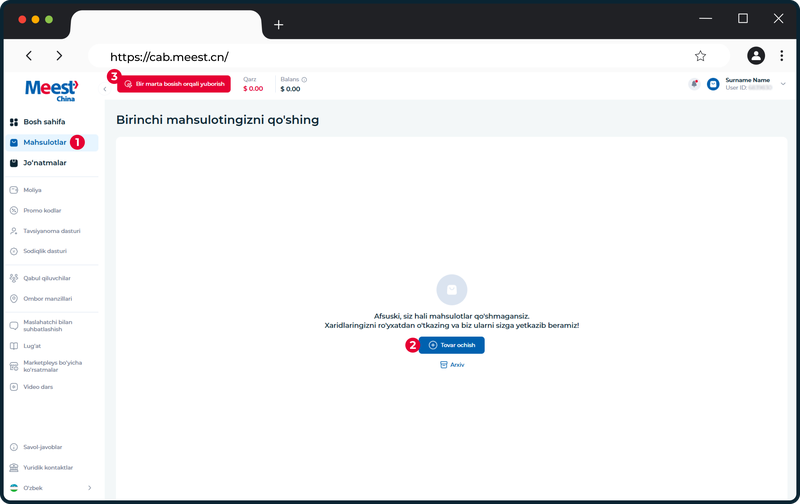Click the Meest China logo
The image size is (800, 504).
52,90
